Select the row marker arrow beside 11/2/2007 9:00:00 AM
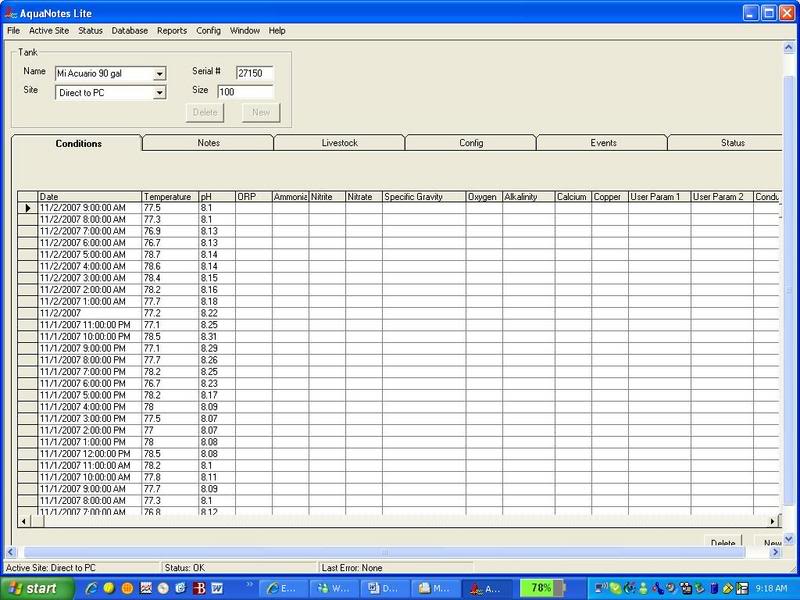The width and height of the screenshot is (800, 600). coord(28,208)
